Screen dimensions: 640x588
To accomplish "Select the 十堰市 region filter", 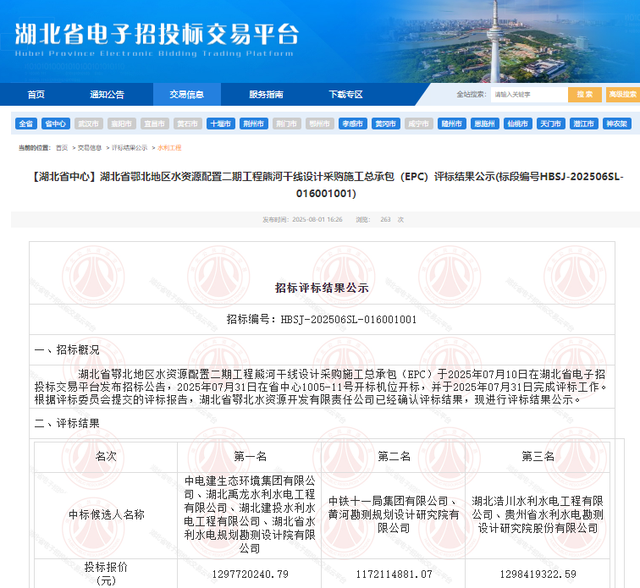I will click(x=221, y=124).
